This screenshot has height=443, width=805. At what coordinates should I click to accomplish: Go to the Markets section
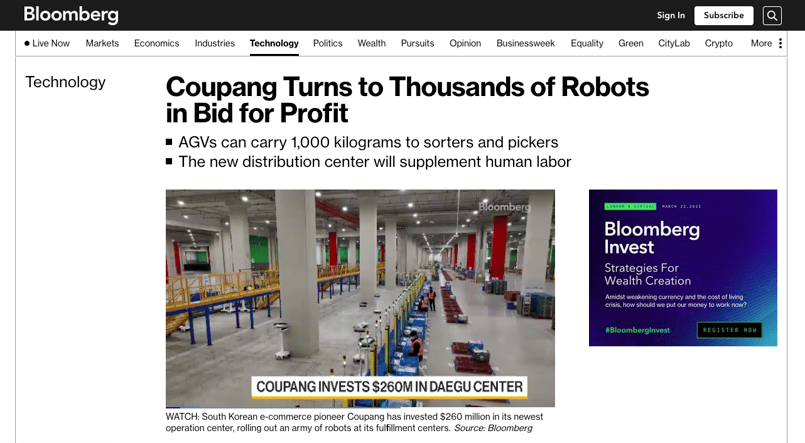pos(102,43)
